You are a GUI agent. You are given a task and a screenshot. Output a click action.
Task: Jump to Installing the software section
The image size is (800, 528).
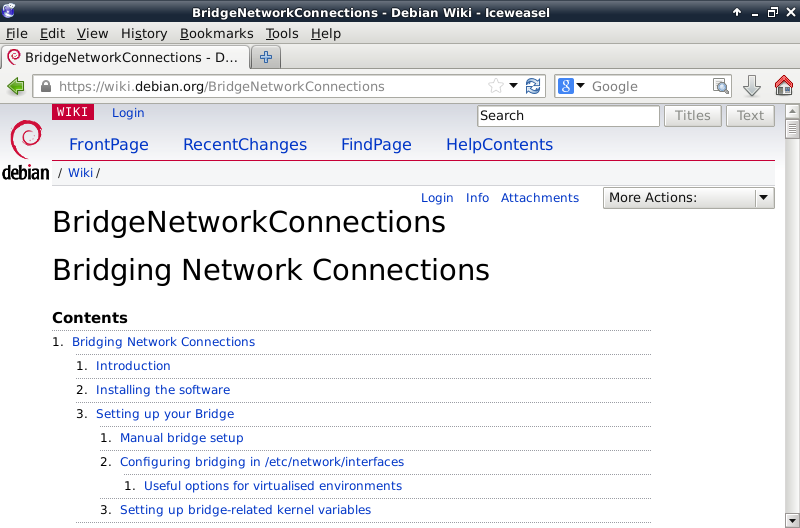click(163, 390)
